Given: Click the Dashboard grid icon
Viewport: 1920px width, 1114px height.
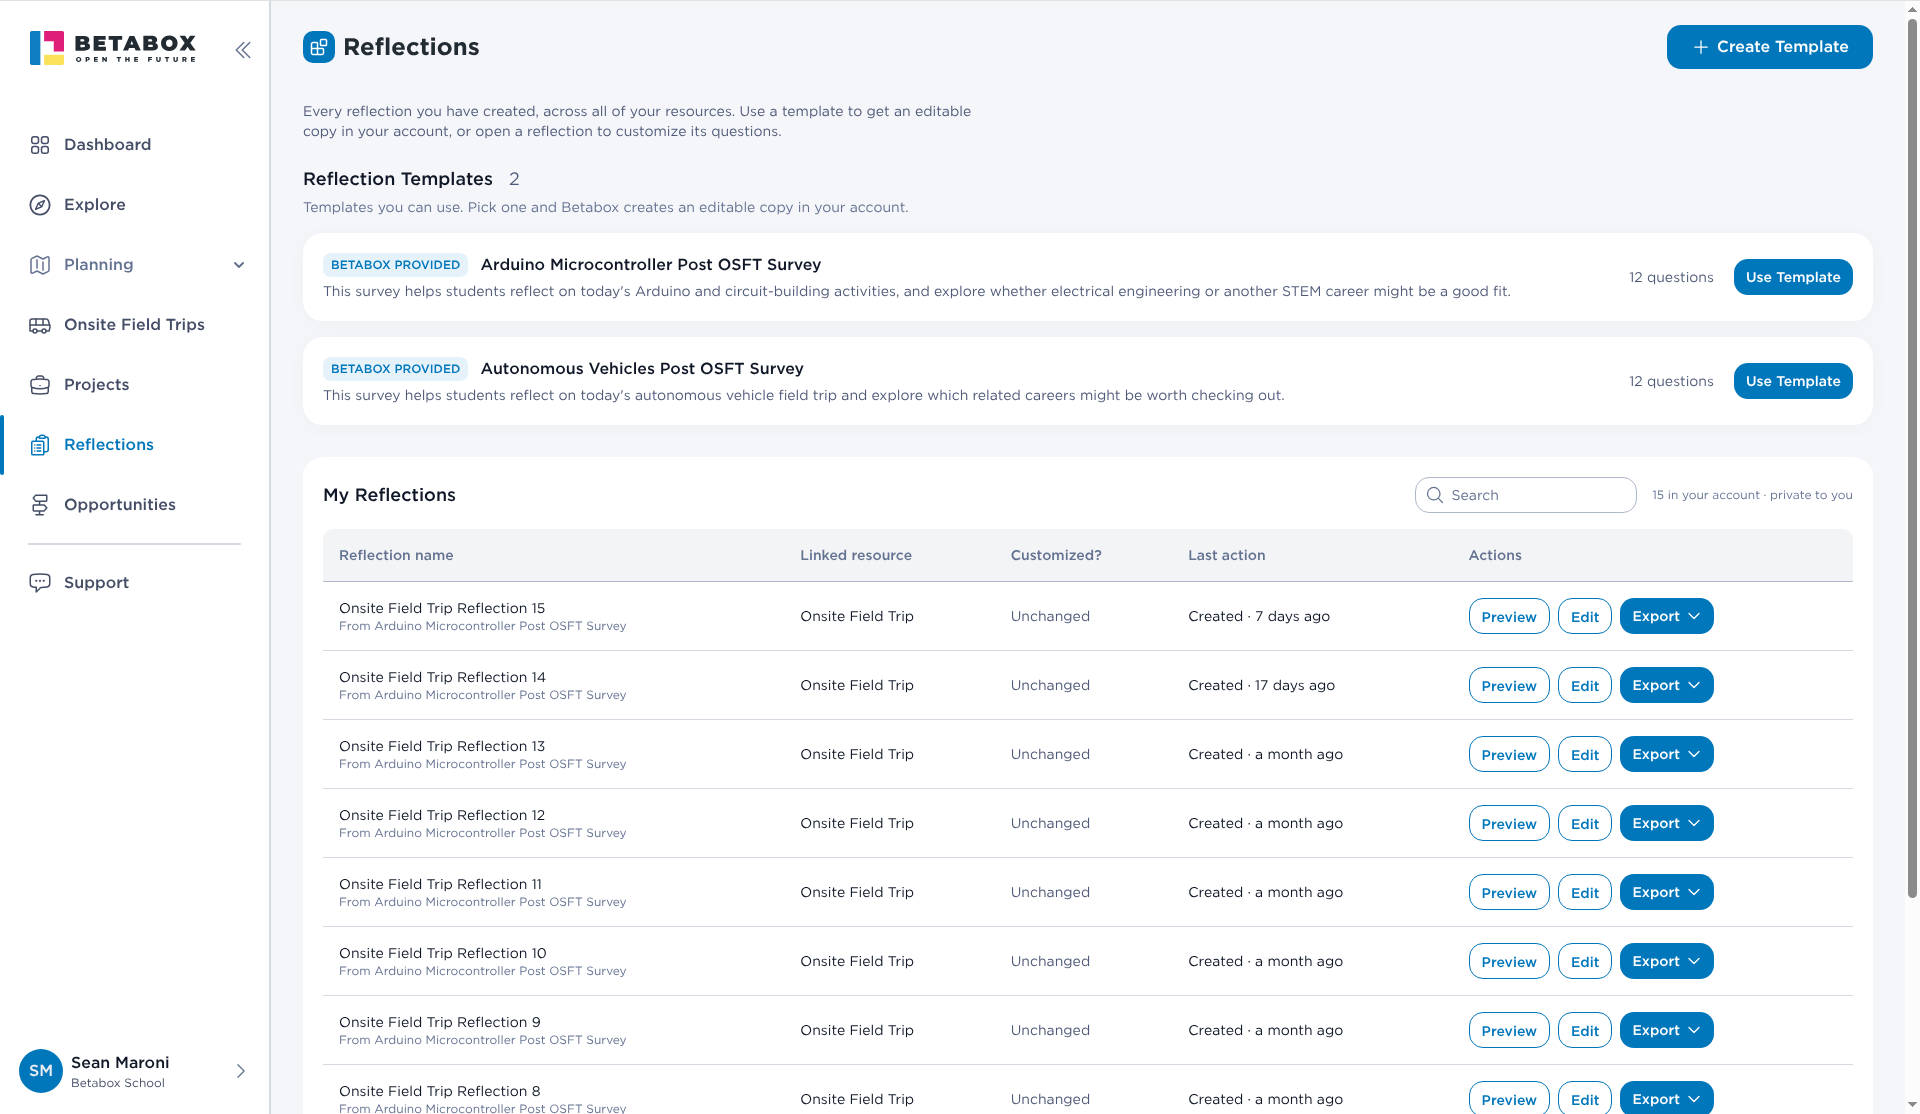Looking at the screenshot, I should pos(40,145).
